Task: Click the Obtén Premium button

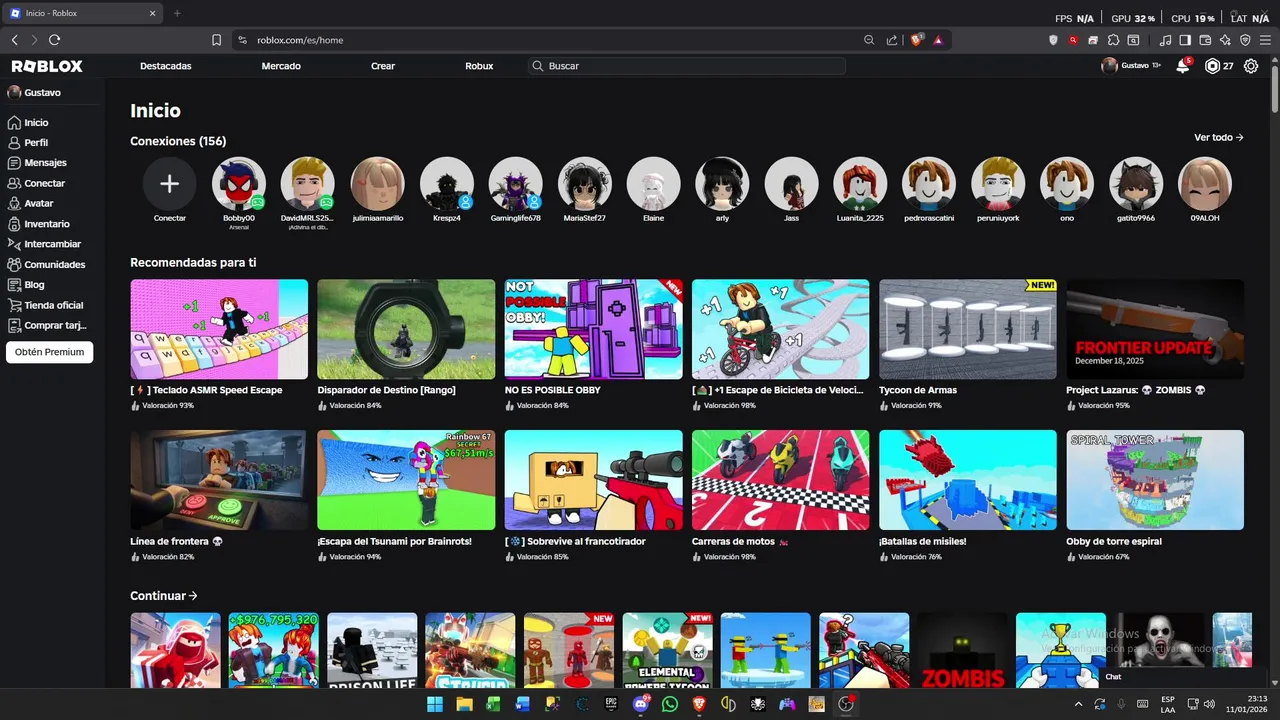Action: click(49, 352)
